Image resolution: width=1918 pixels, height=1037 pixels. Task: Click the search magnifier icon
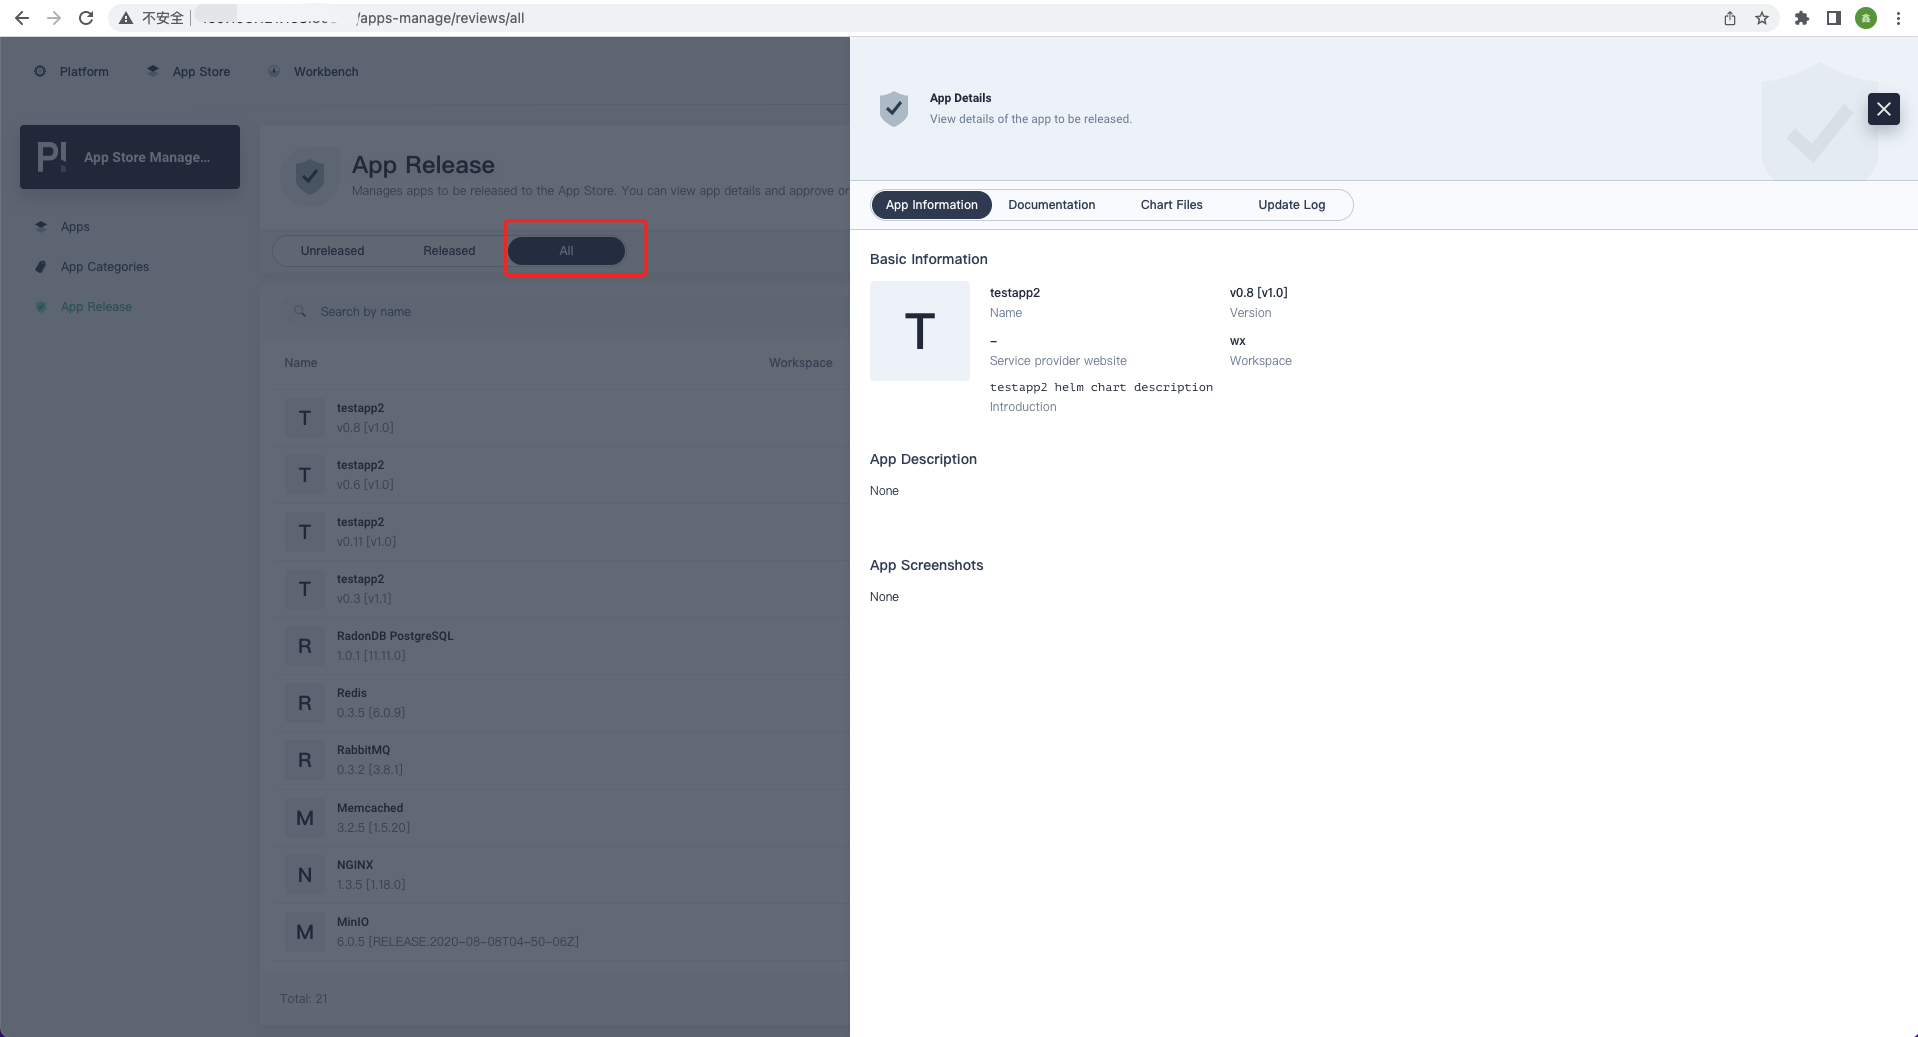click(x=300, y=312)
